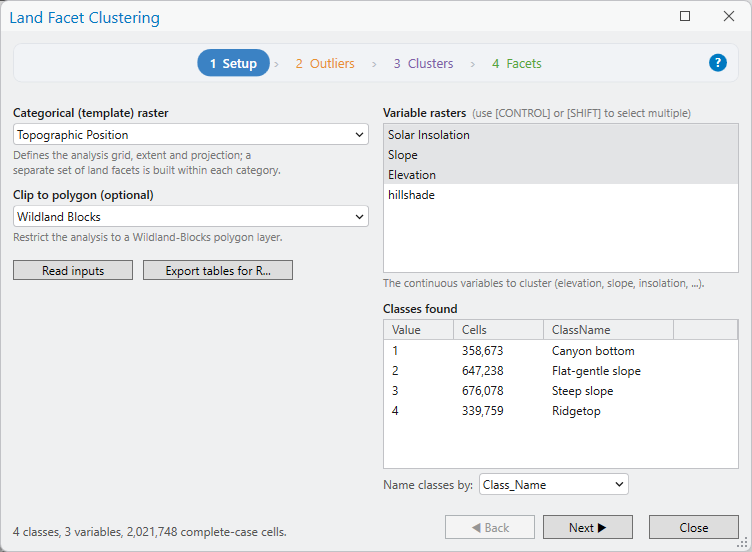Click the Read inputs button
This screenshot has height=552, width=752.
pyautogui.click(x=73, y=270)
